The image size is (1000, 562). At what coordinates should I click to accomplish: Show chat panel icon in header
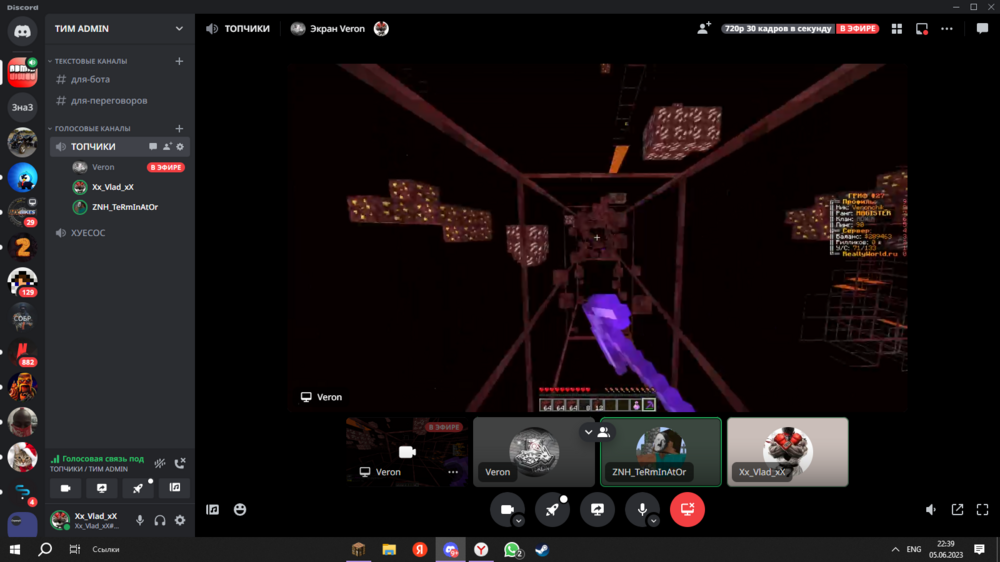pos(982,29)
